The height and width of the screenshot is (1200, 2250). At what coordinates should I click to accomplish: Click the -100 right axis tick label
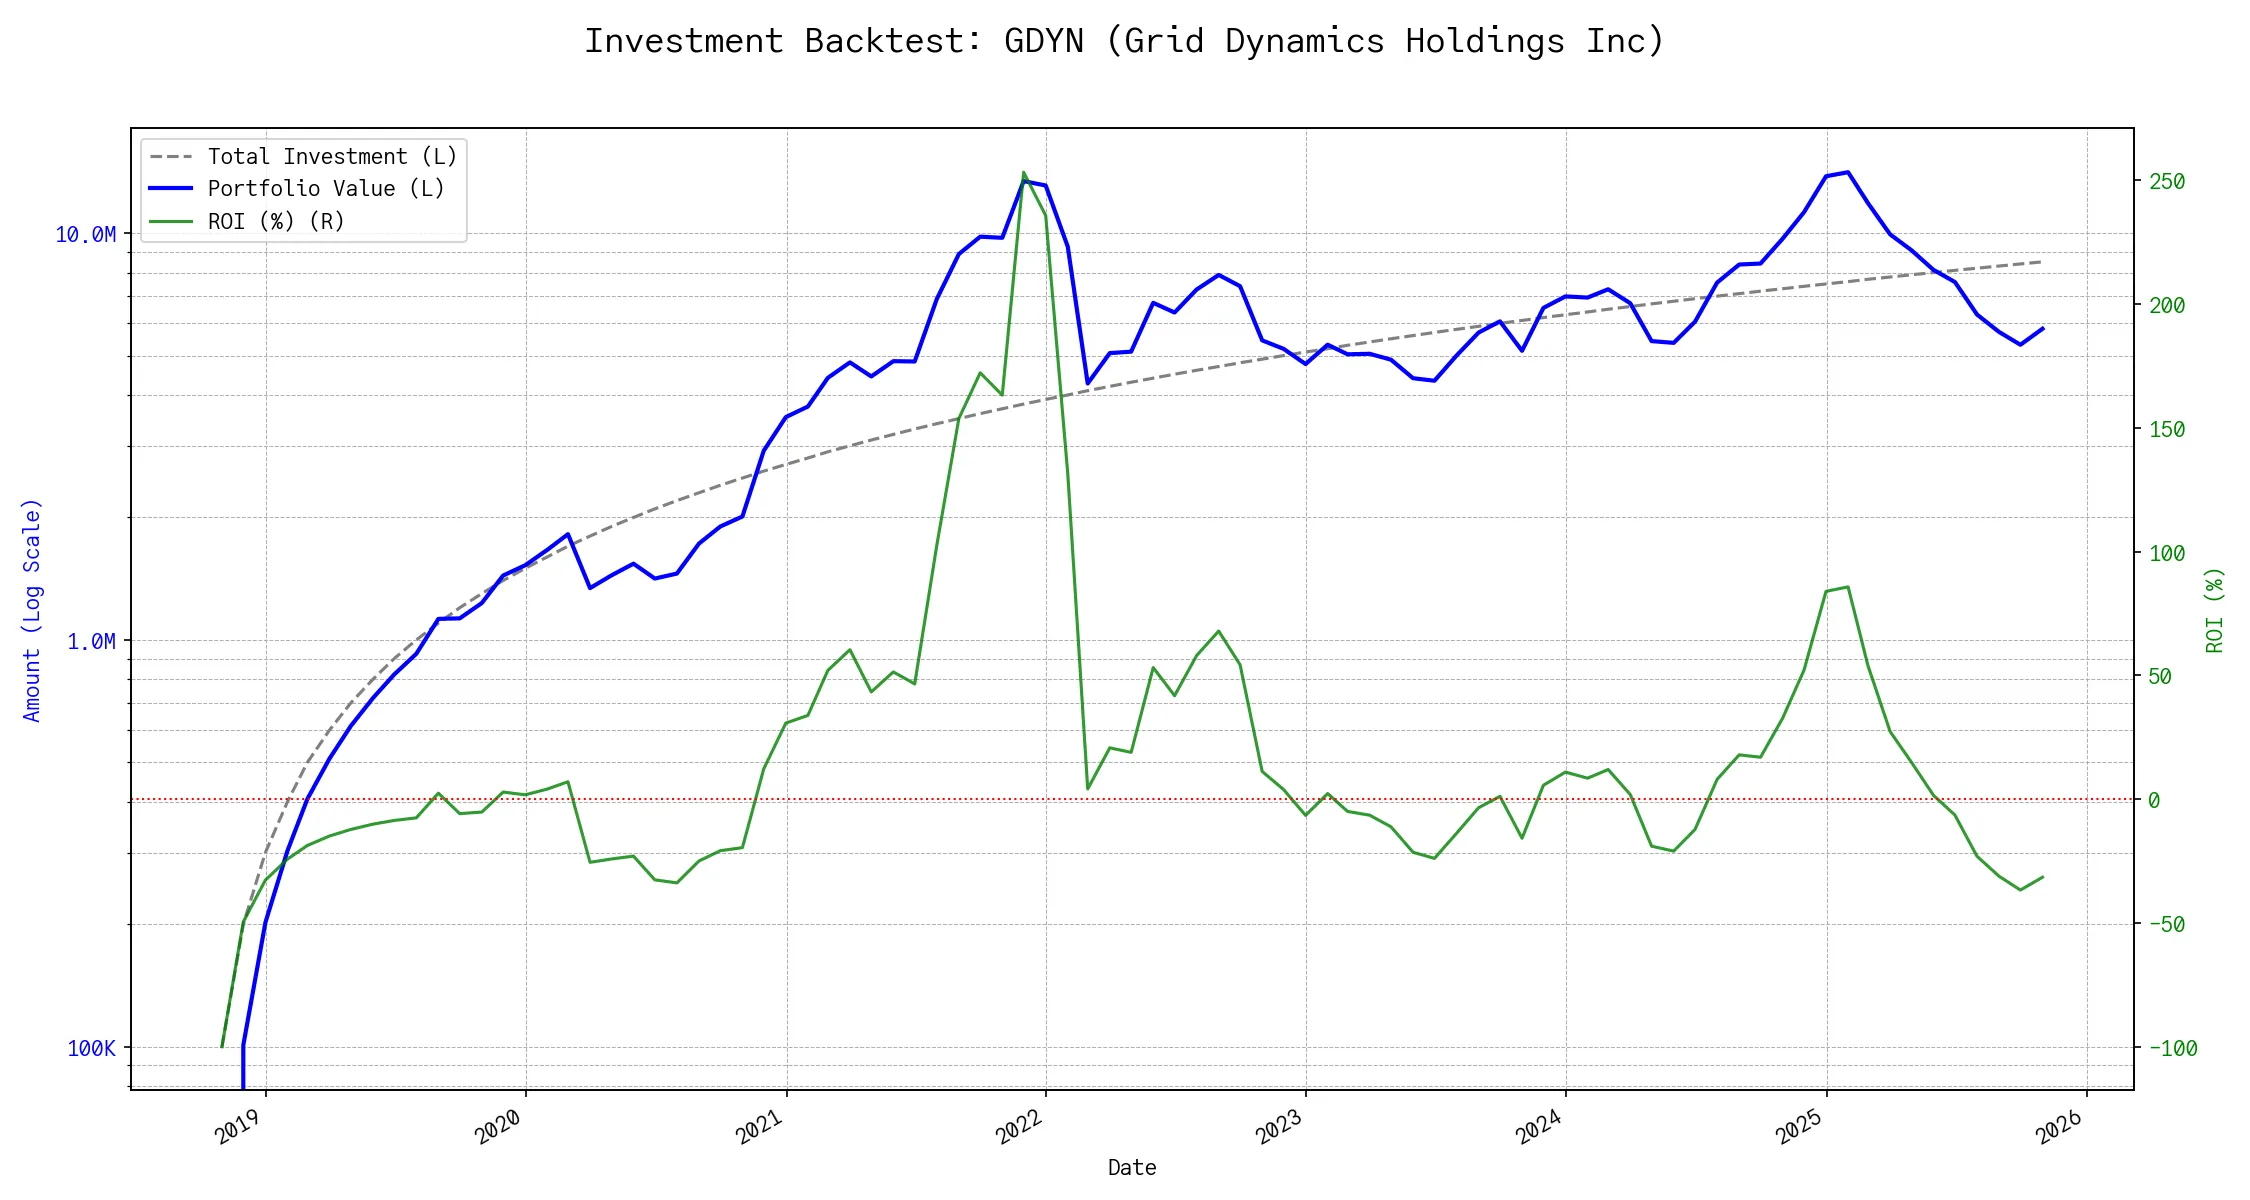pyautogui.click(x=2172, y=1049)
